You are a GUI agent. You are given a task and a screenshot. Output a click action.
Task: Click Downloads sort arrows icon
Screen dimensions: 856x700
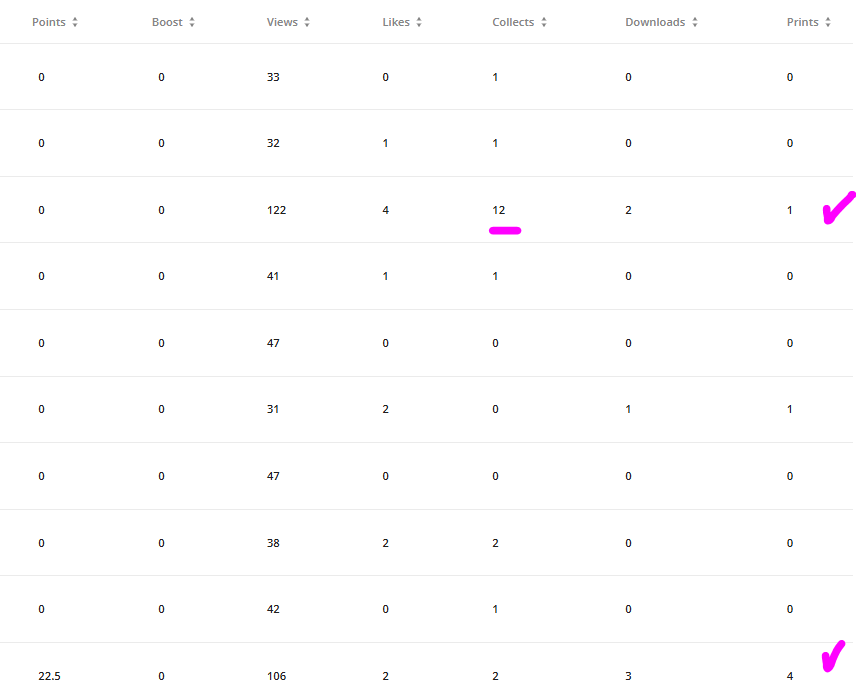coord(695,22)
